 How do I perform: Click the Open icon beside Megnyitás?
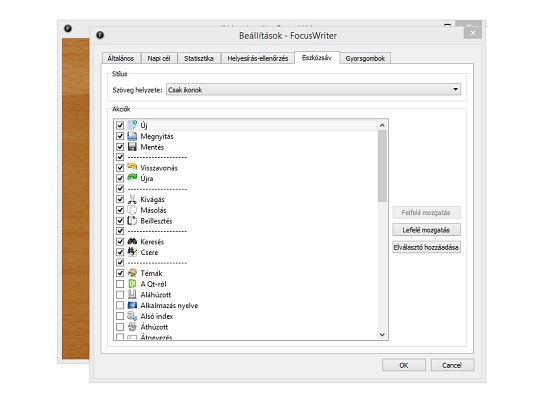point(132,136)
